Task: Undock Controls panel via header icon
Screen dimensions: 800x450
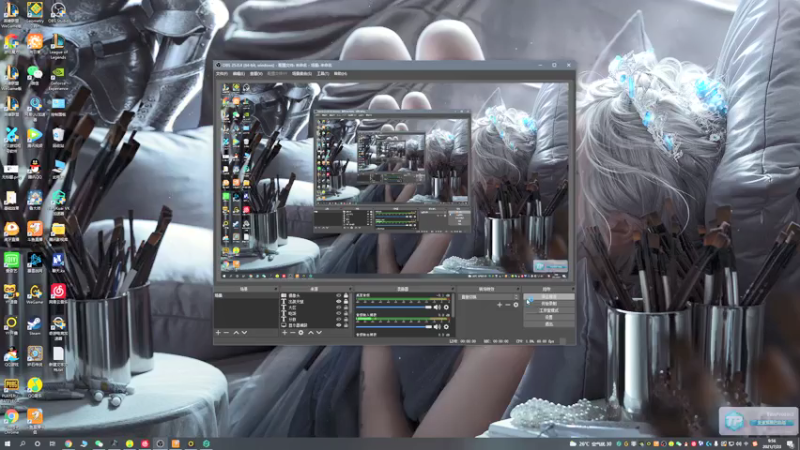Action: coord(573,288)
